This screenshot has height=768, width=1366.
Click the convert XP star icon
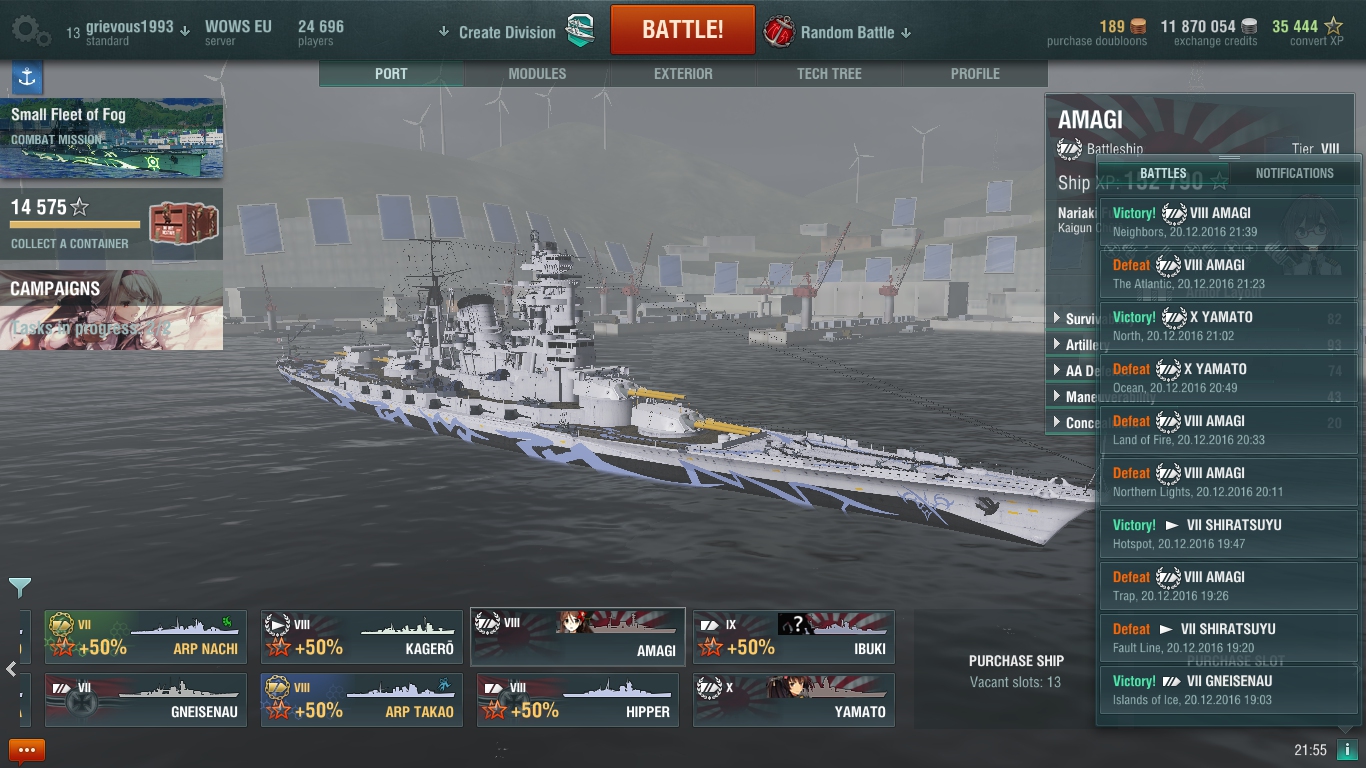[1333, 26]
